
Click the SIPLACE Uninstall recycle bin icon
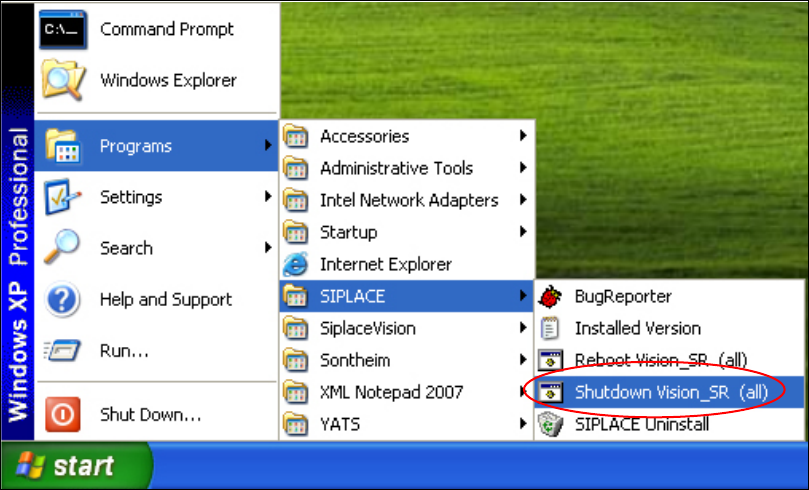pyautogui.click(x=550, y=424)
